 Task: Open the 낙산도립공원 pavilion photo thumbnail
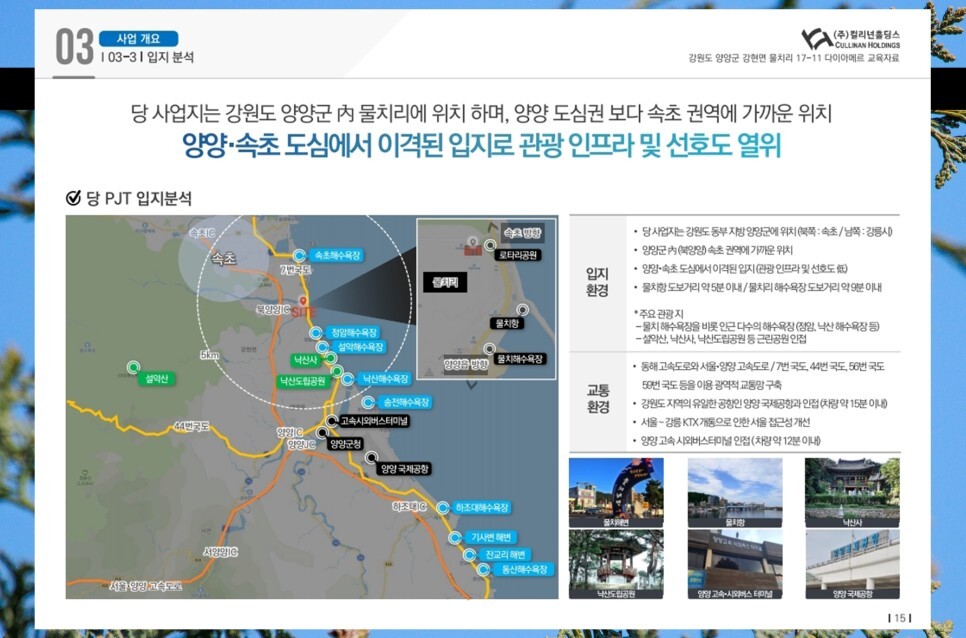[616, 564]
